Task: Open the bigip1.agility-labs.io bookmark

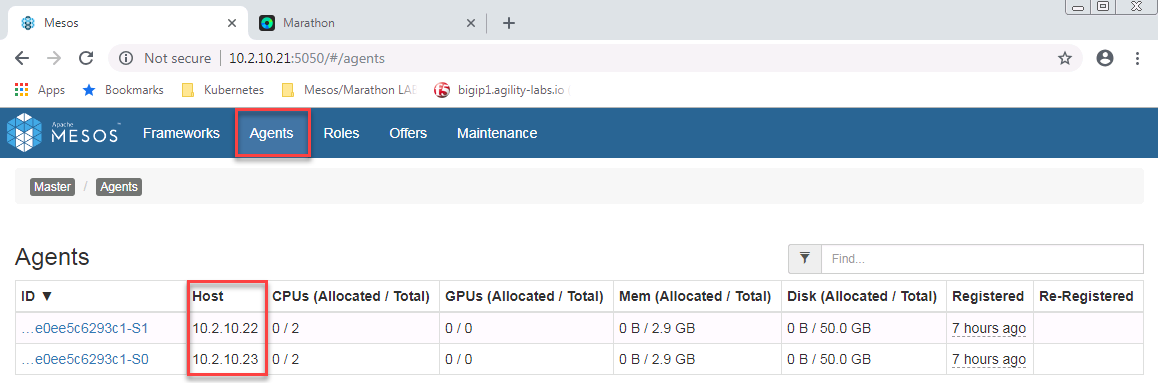Action: (x=501, y=90)
